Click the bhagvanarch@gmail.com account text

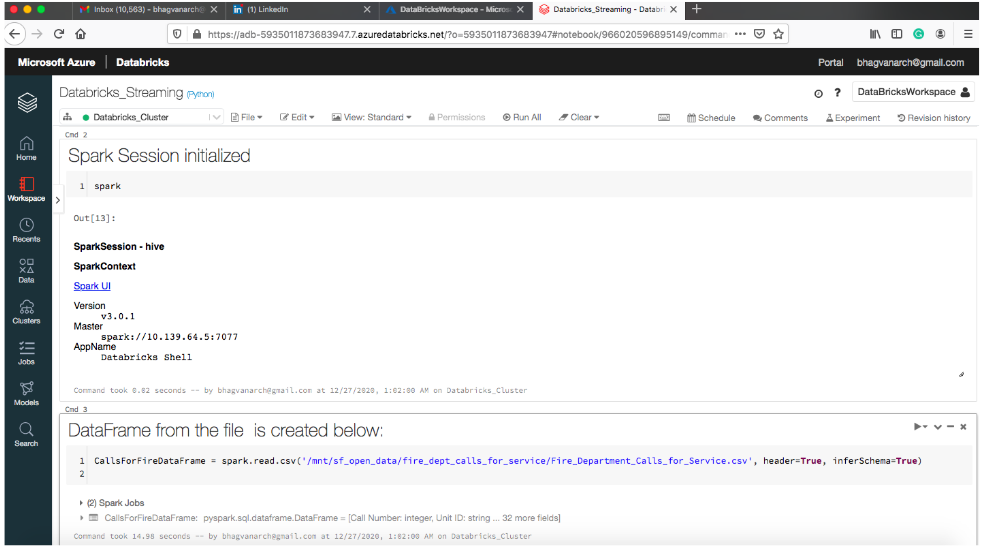910,62
